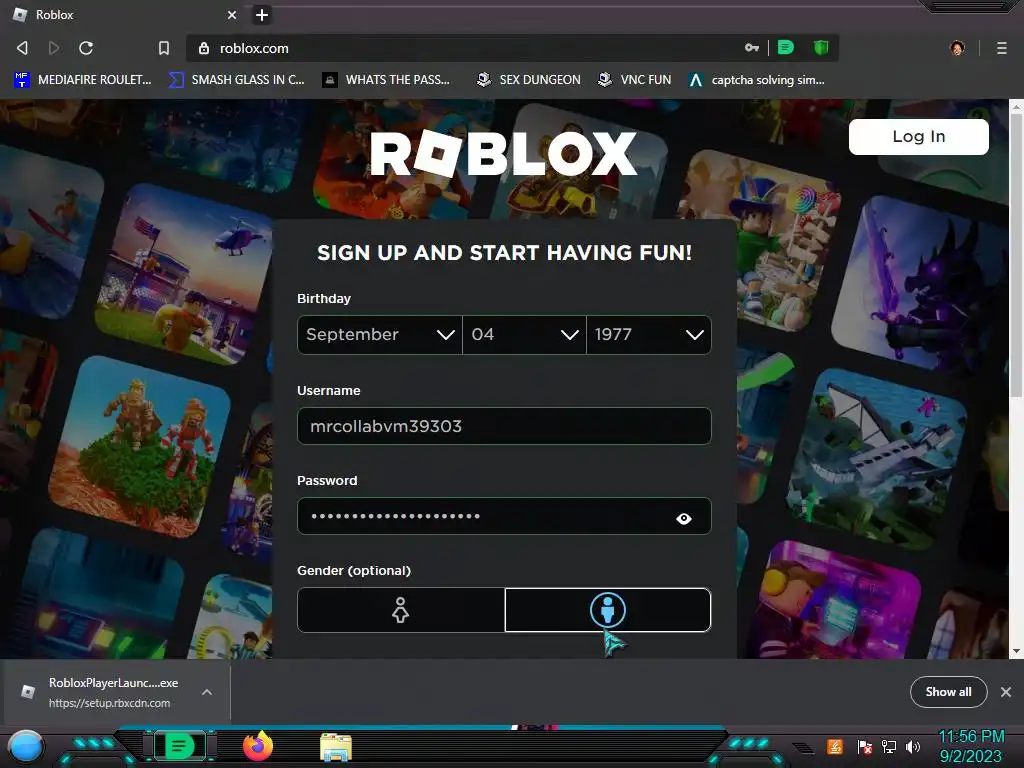Image resolution: width=1024 pixels, height=768 pixels.
Task: Toggle password visibility eye icon
Action: tap(684, 519)
